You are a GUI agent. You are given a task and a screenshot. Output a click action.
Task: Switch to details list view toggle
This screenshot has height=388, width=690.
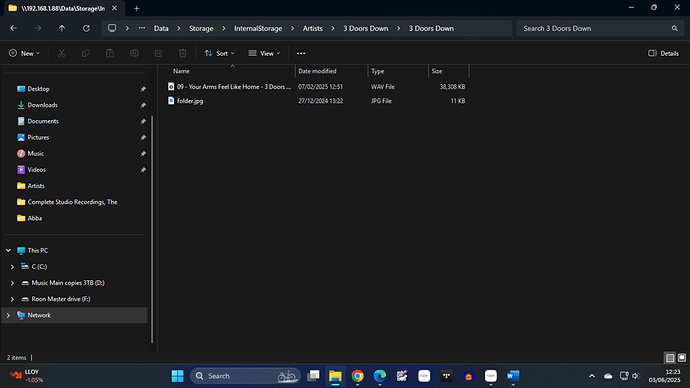[670, 358]
